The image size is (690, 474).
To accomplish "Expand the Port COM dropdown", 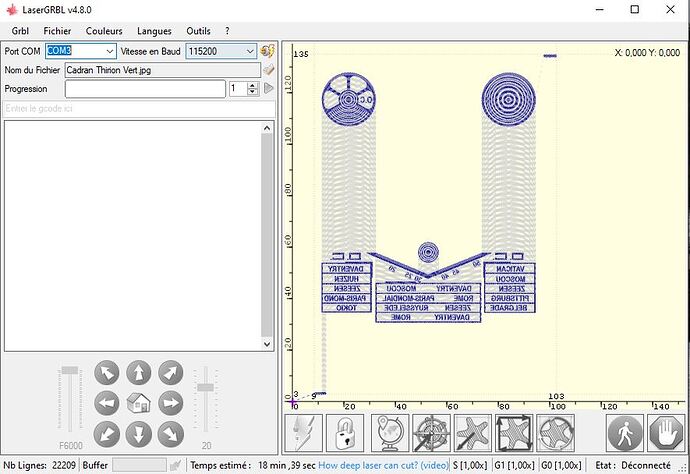I will tap(110, 51).
